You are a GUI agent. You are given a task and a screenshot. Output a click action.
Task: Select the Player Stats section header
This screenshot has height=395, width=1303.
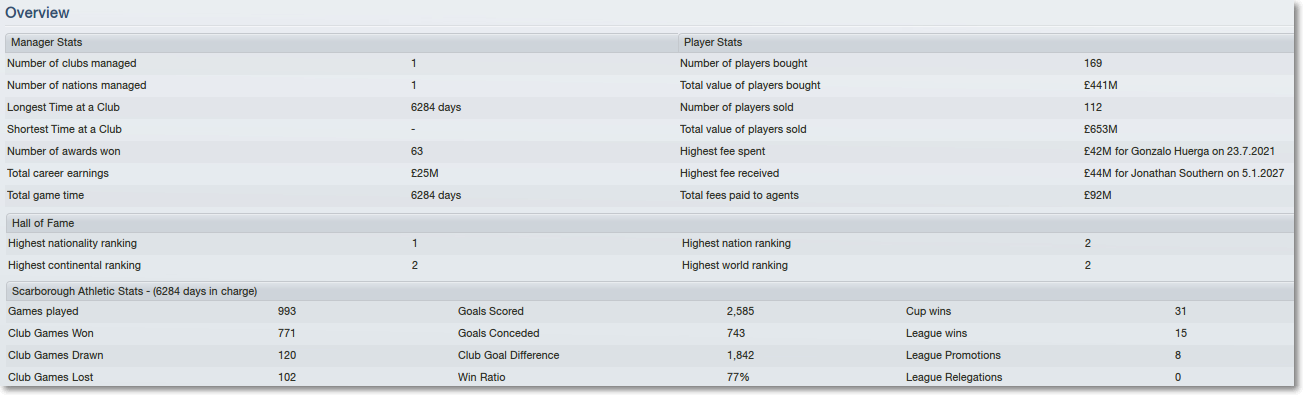(985, 42)
